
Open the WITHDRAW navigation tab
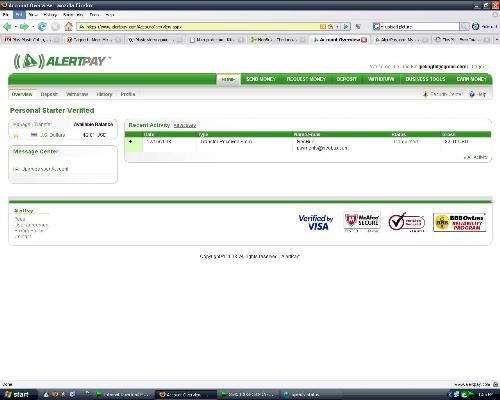click(381, 79)
